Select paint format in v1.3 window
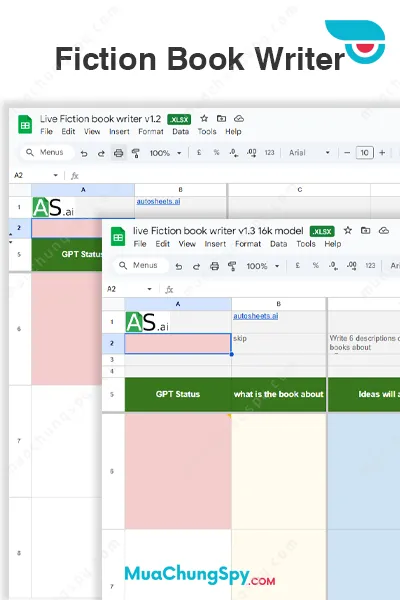Viewport: 400px width, 600px height. click(x=232, y=266)
